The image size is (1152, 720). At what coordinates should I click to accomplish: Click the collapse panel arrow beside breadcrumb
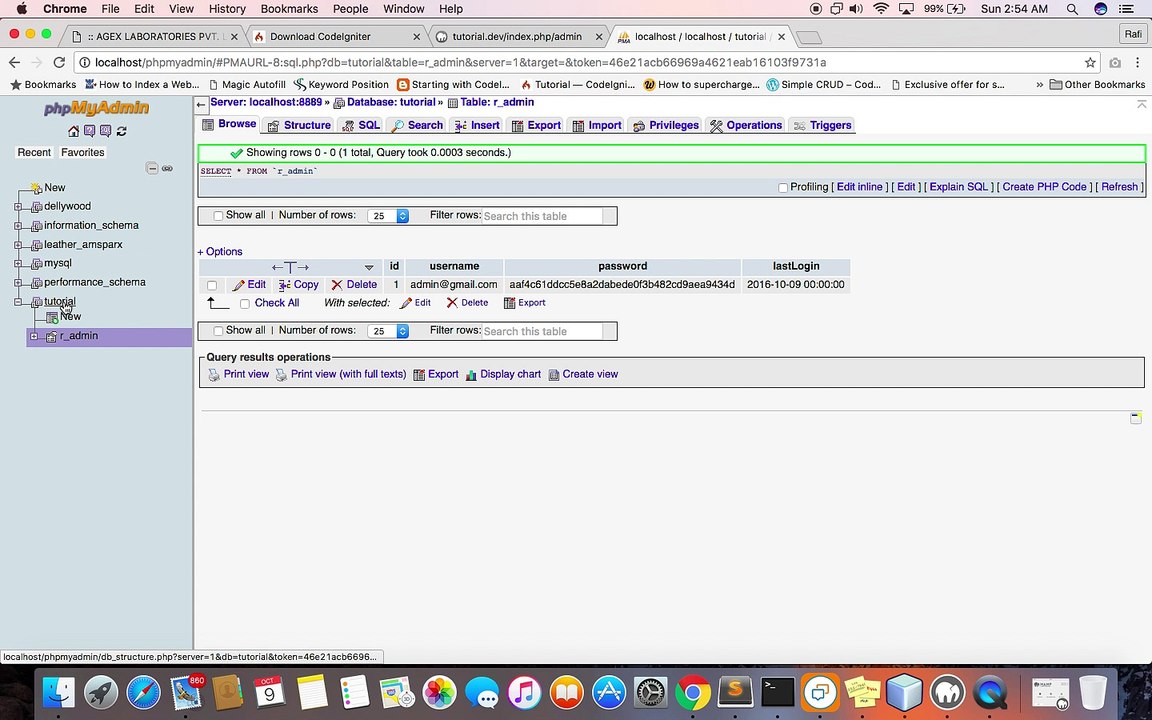click(x=201, y=104)
